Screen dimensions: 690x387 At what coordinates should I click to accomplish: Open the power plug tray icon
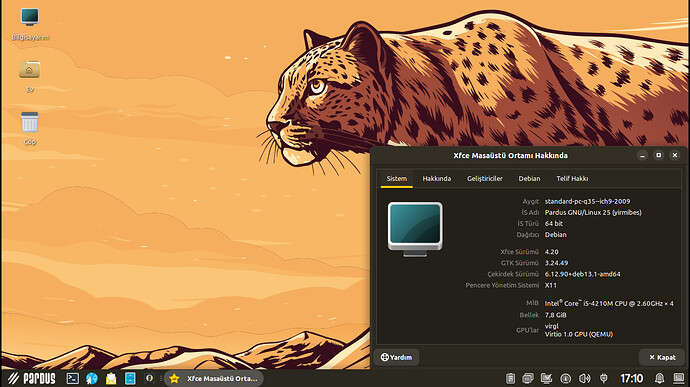[x=604, y=378]
